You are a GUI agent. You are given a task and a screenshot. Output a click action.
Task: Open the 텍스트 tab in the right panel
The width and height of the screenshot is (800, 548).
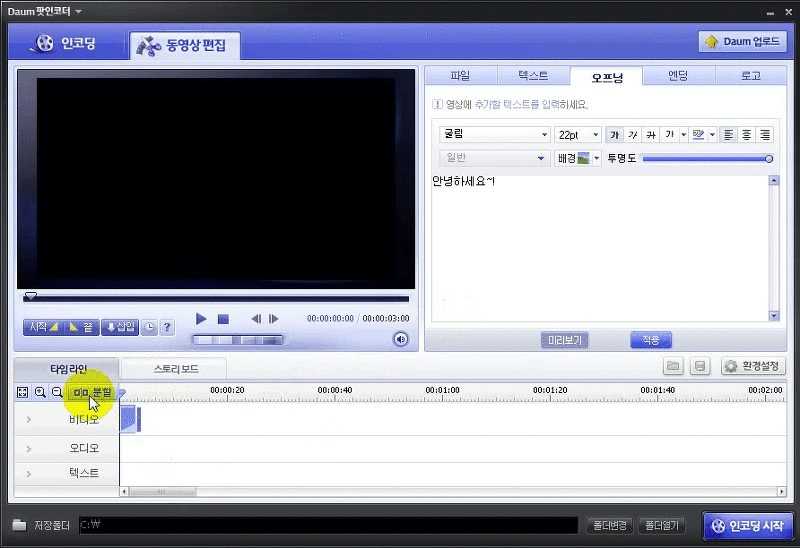[533, 76]
